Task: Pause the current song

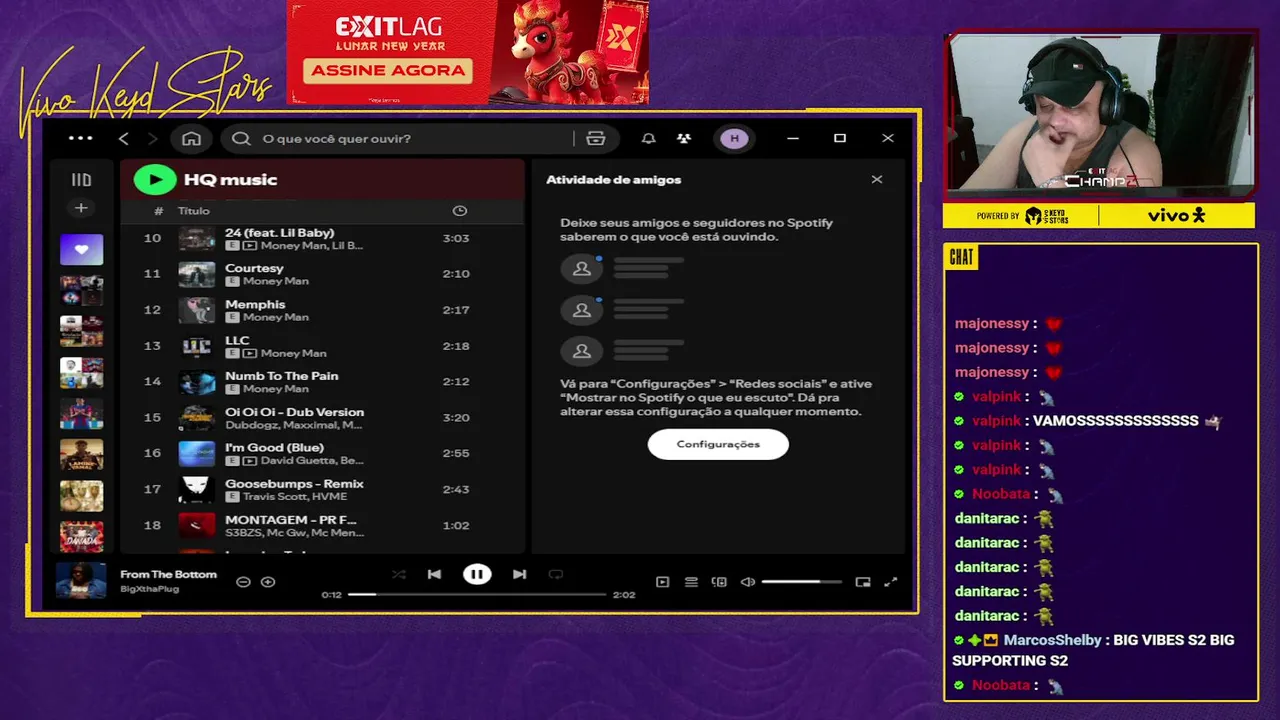Action: [x=477, y=574]
